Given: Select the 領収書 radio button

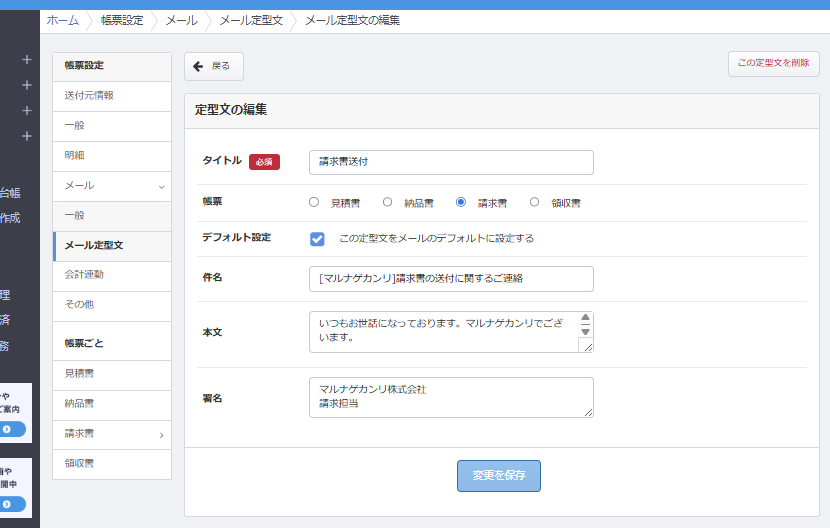Looking at the screenshot, I should (534, 202).
